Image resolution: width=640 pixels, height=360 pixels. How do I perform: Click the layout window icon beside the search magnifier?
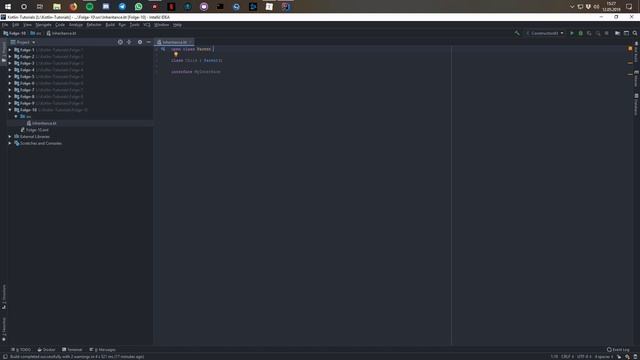tap(626, 33)
